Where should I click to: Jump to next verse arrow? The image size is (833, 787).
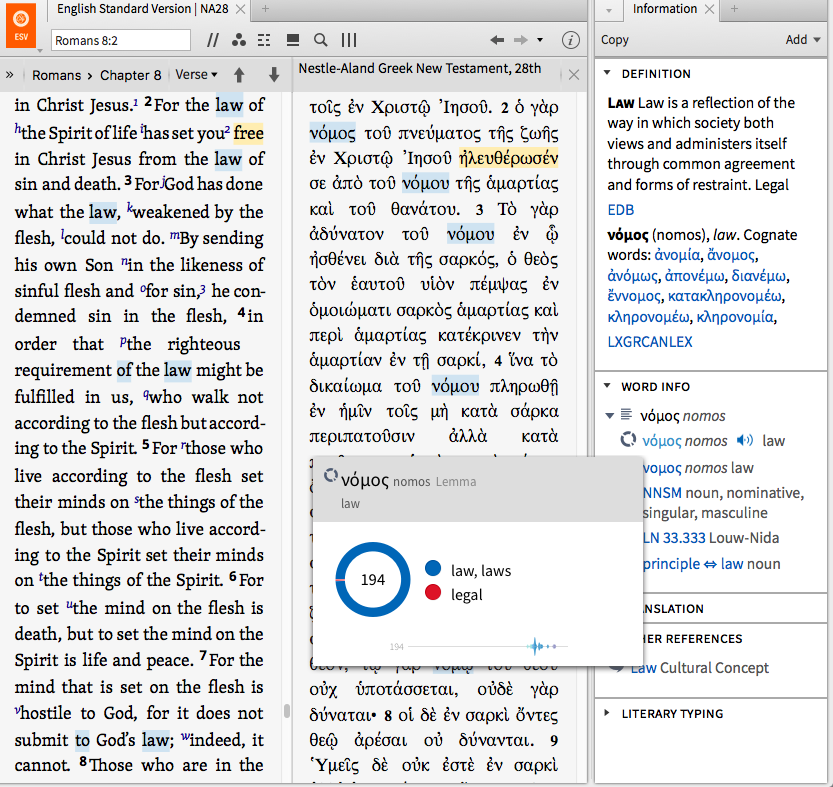[274, 75]
